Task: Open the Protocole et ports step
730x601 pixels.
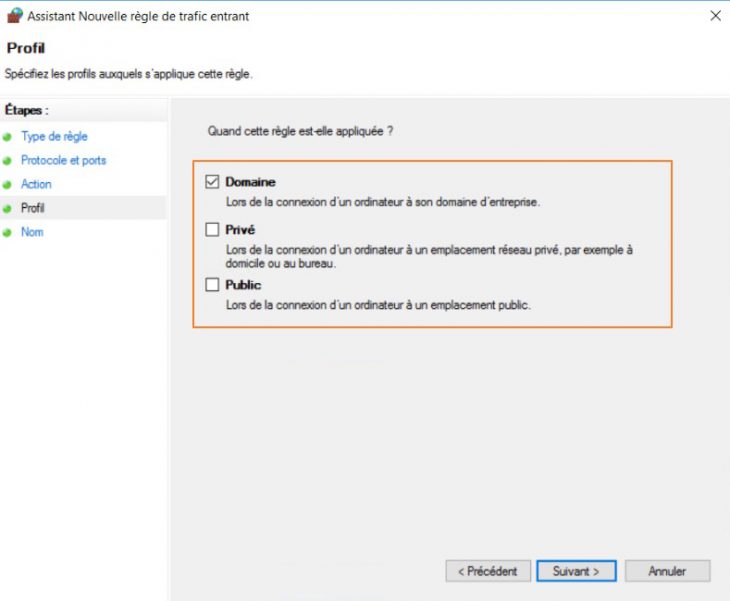Action: (x=63, y=160)
